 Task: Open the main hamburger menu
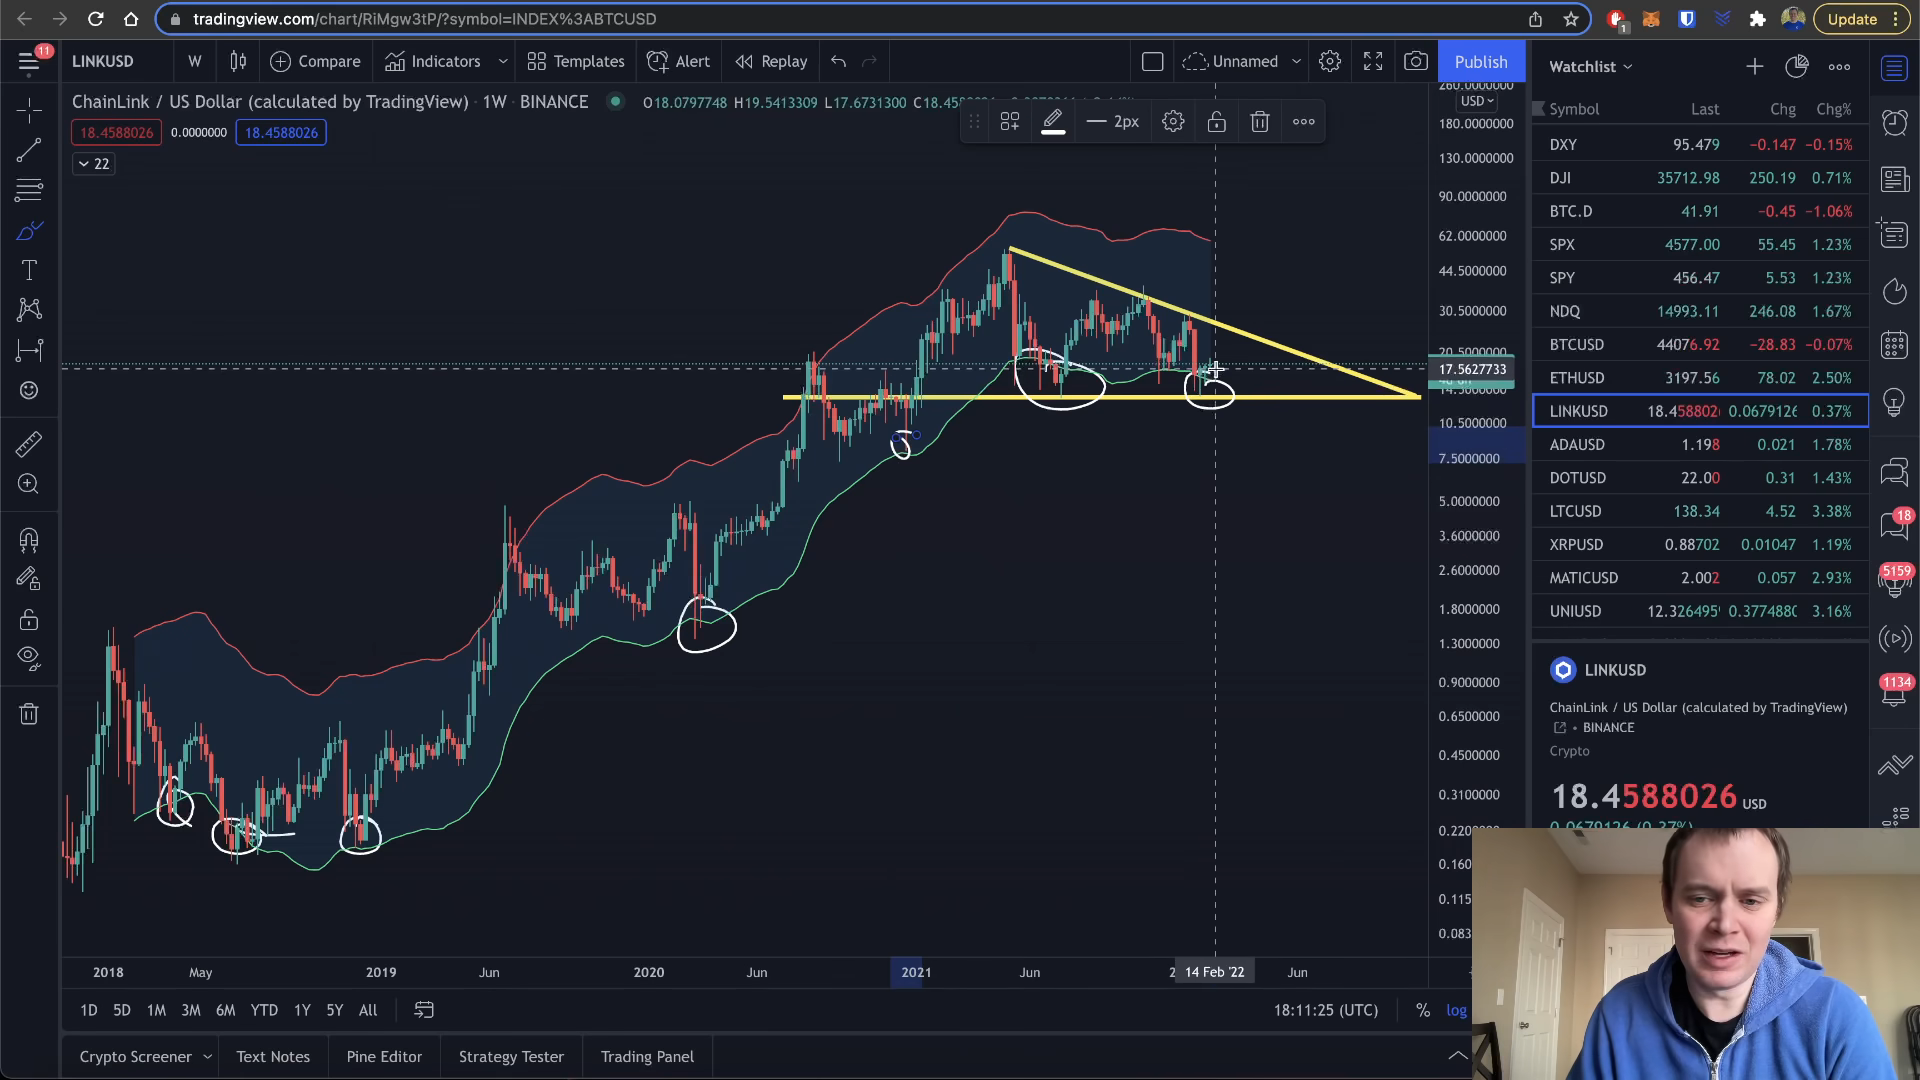point(29,62)
